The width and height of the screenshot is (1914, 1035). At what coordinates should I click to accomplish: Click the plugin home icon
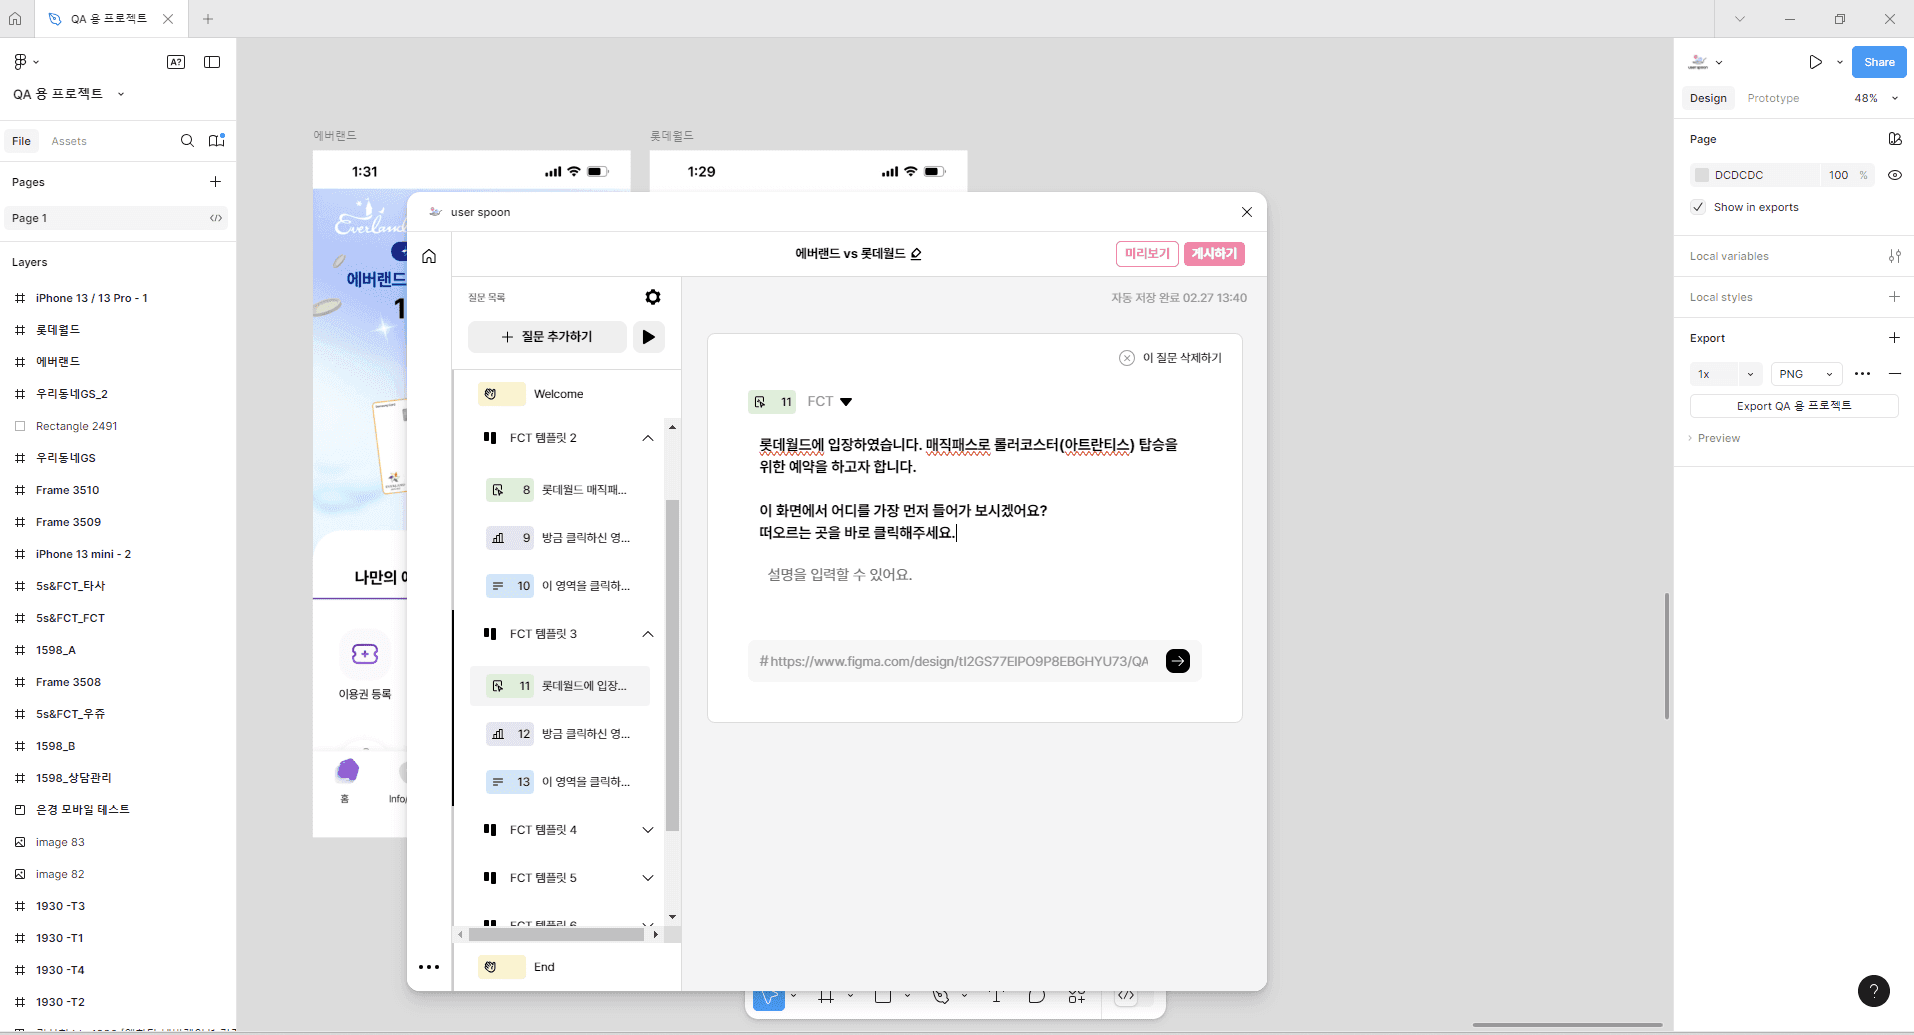coord(429,256)
